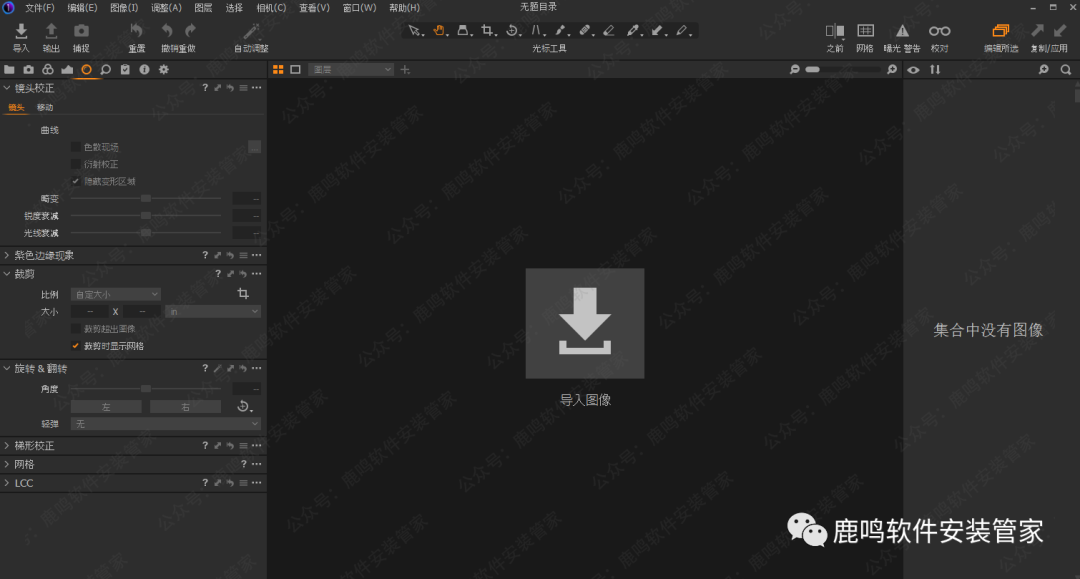Toggle the 曝光警告 exposure warning icon
Viewport: 1080px width, 579px height.
tap(902, 32)
